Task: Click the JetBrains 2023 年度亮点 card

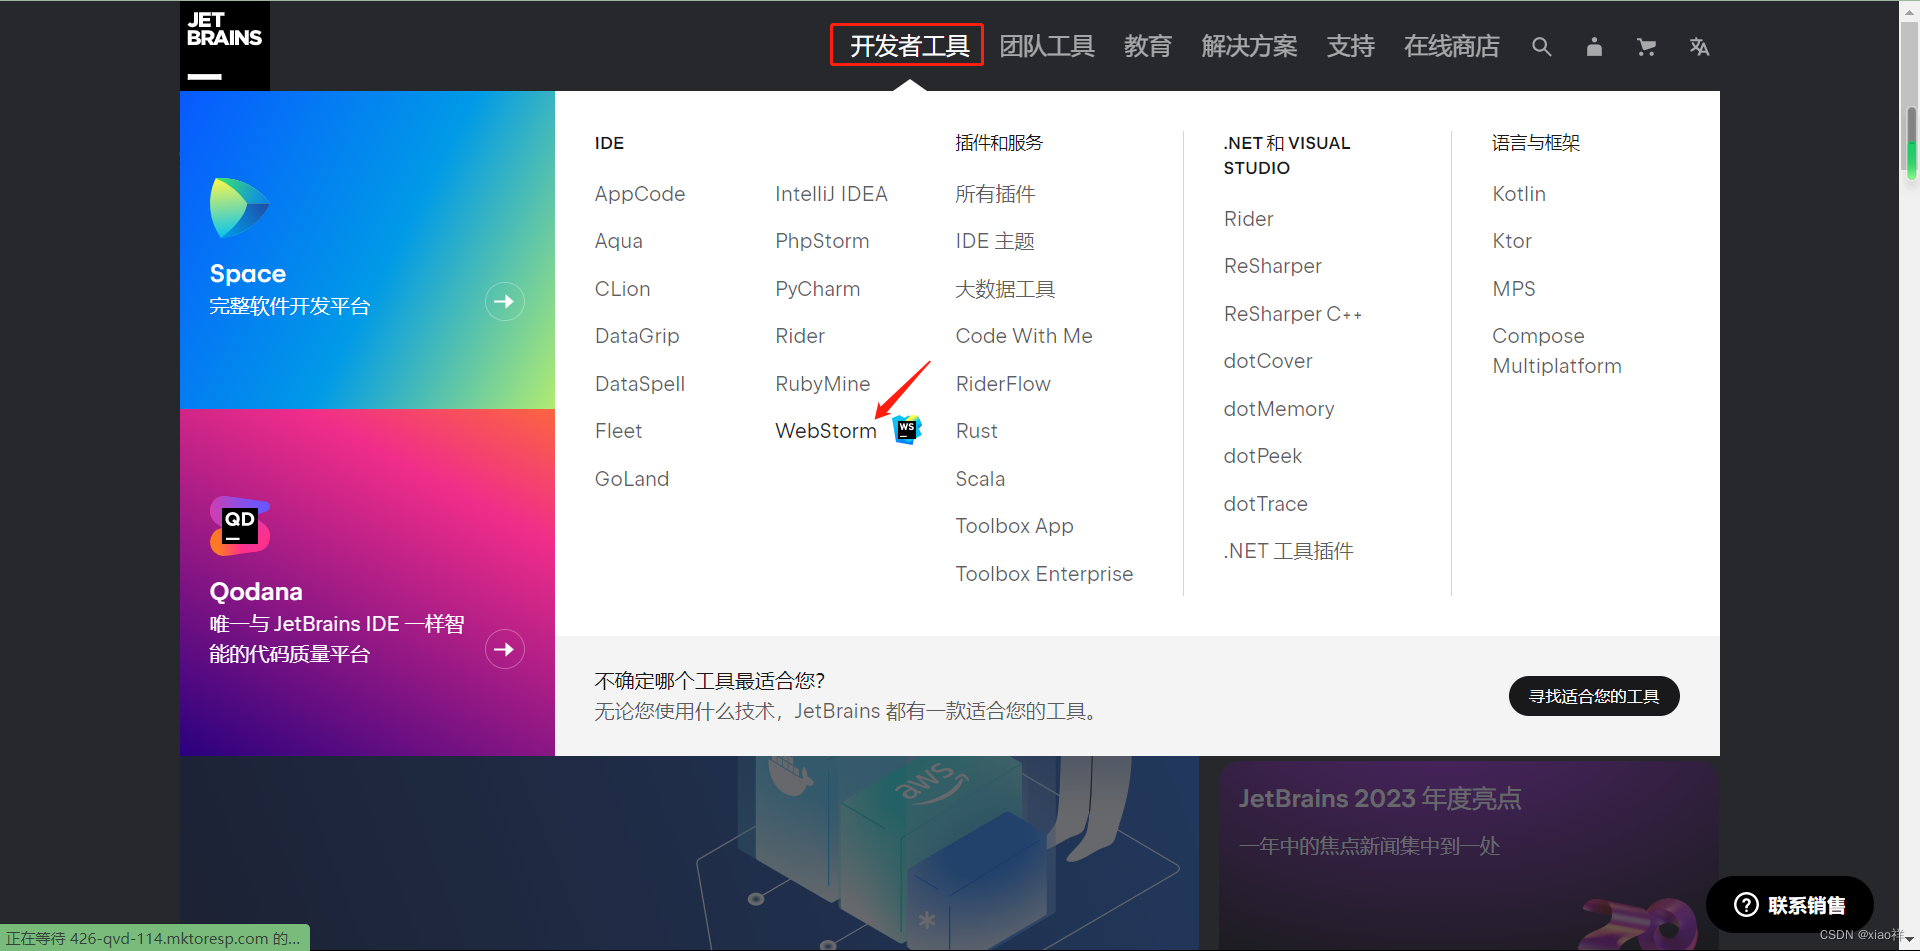Action: (1469, 856)
